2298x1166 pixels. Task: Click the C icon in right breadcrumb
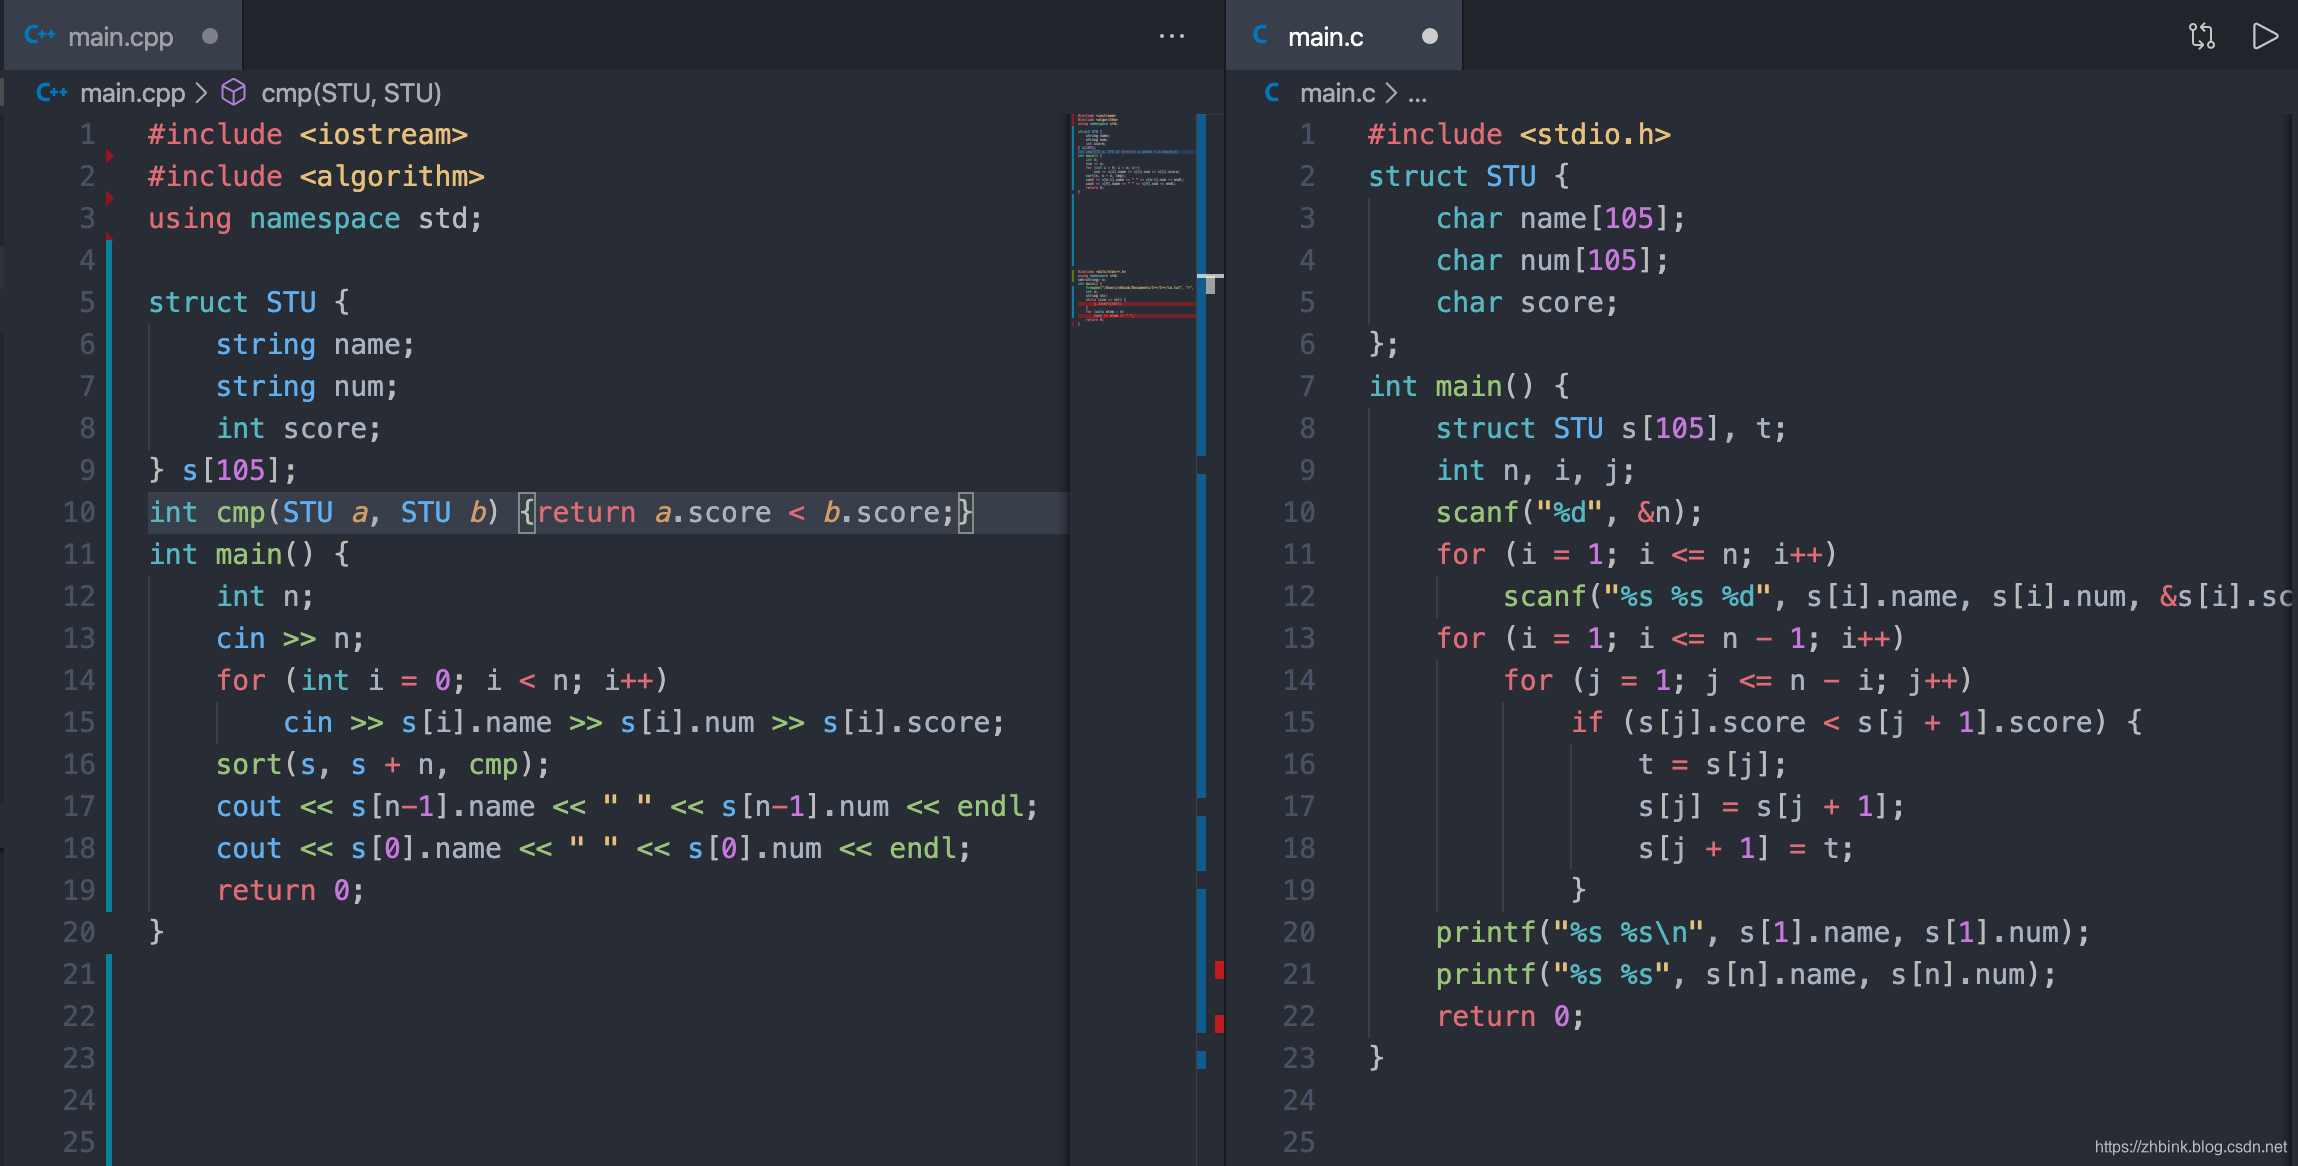1272,92
